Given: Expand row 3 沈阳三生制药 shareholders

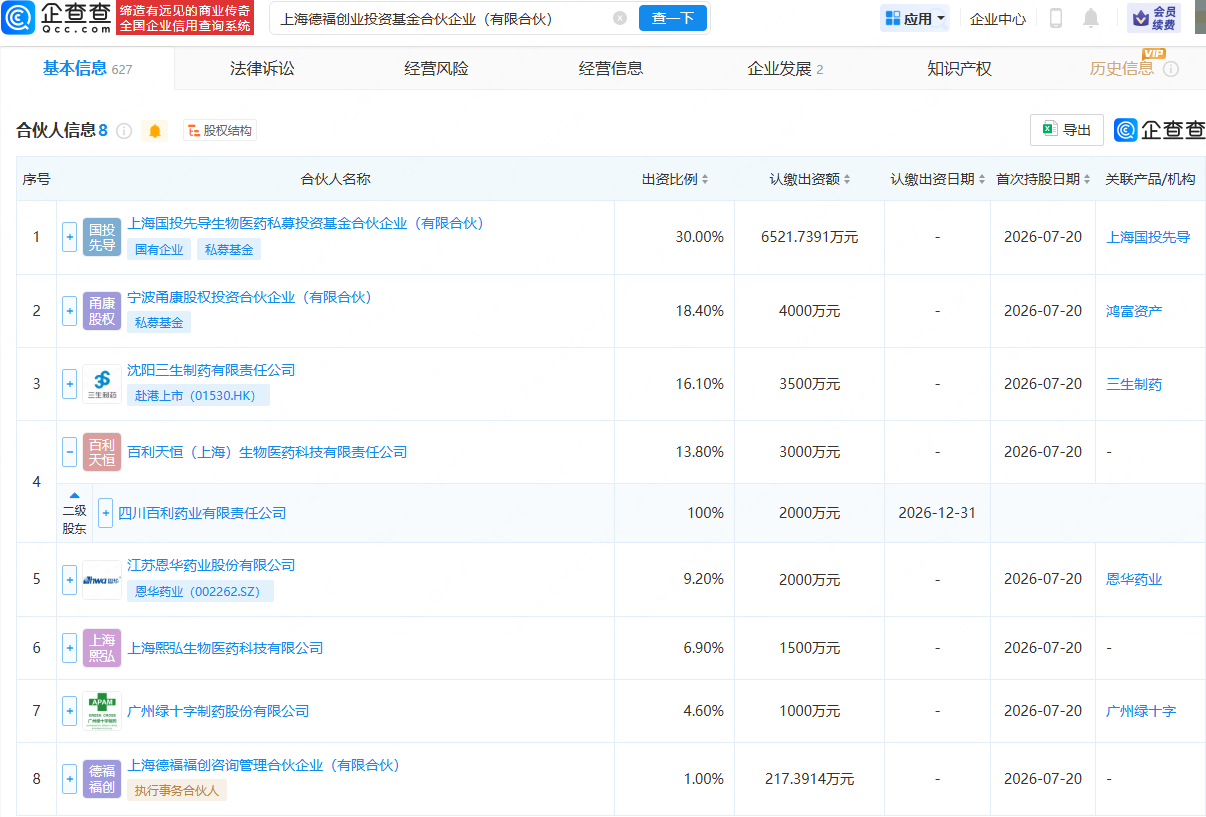Looking at the screenshot, I should [x=70, y=384].
